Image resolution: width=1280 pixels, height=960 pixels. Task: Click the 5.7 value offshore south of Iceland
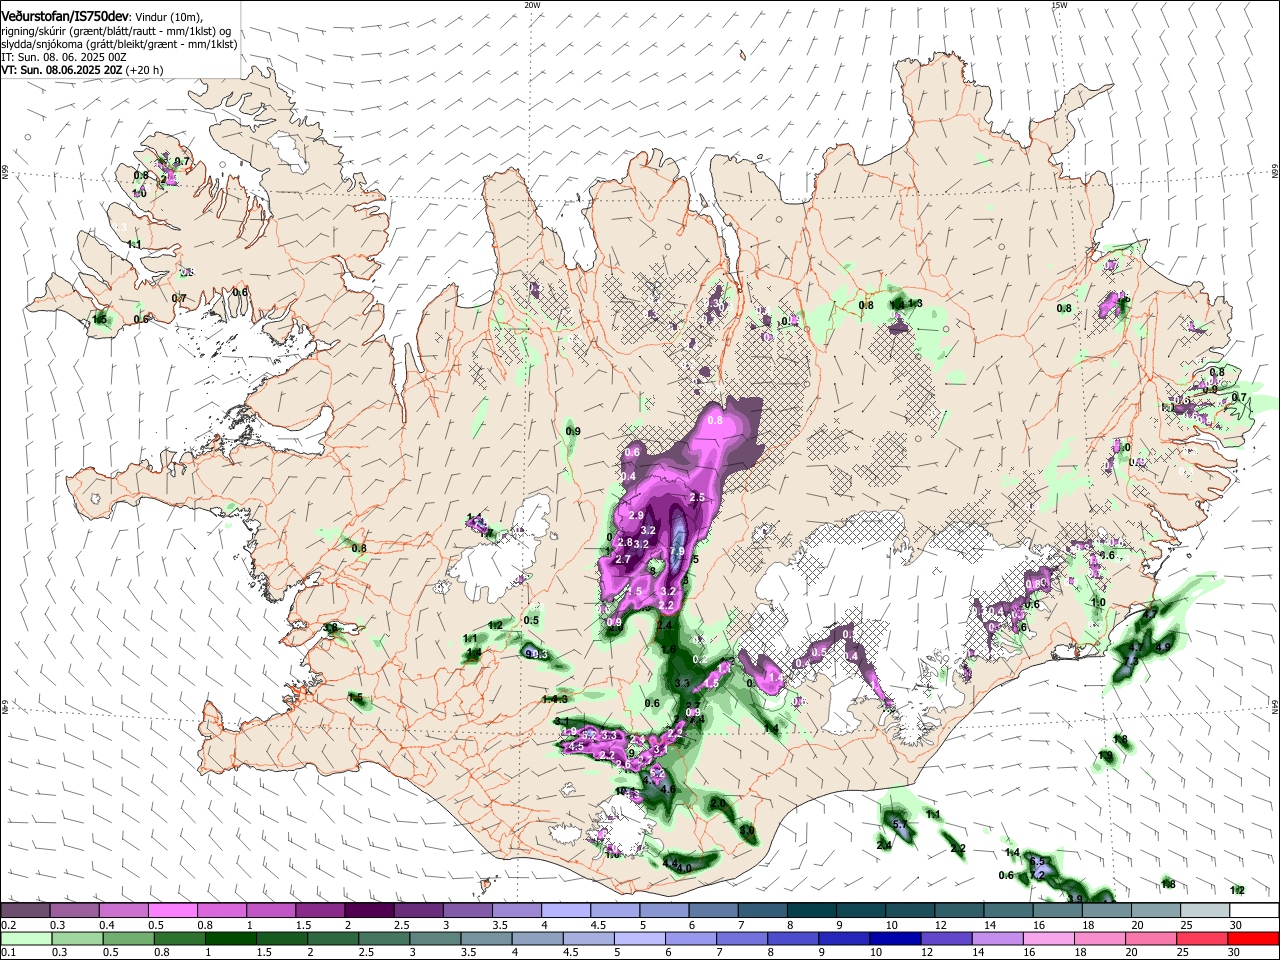point(899,824)
